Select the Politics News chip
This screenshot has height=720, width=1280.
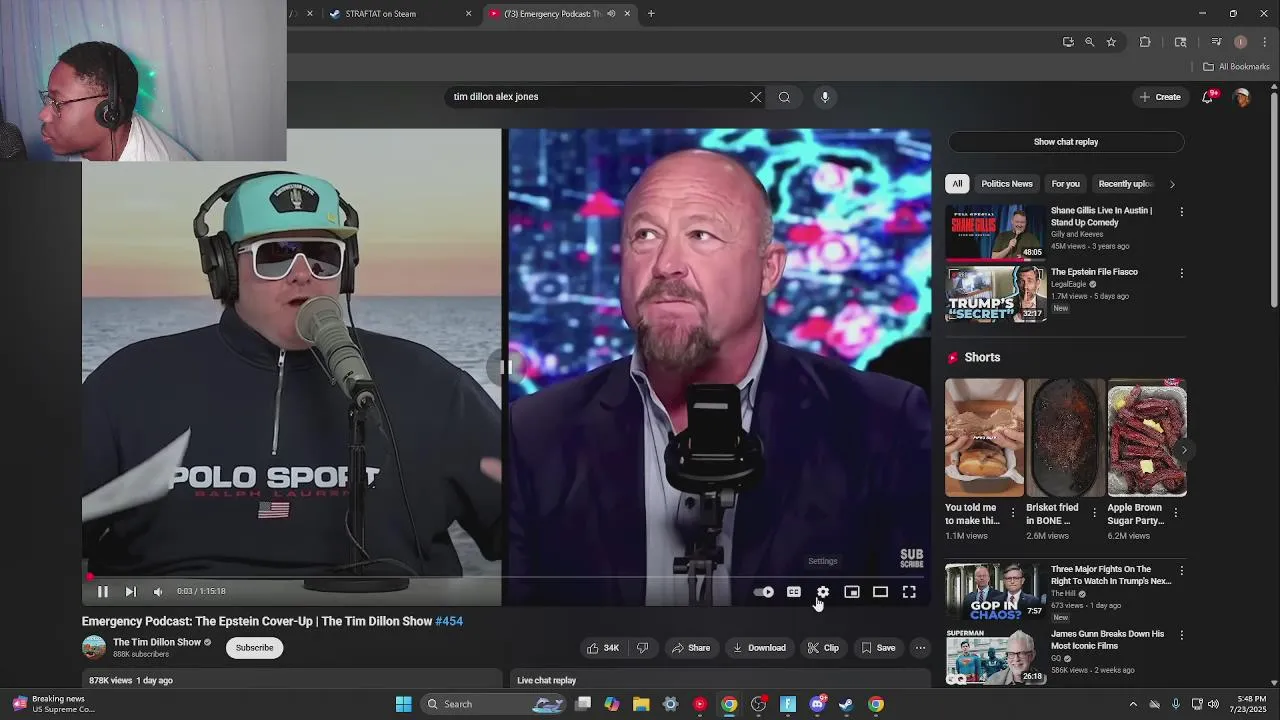(x=1007, y=184)
